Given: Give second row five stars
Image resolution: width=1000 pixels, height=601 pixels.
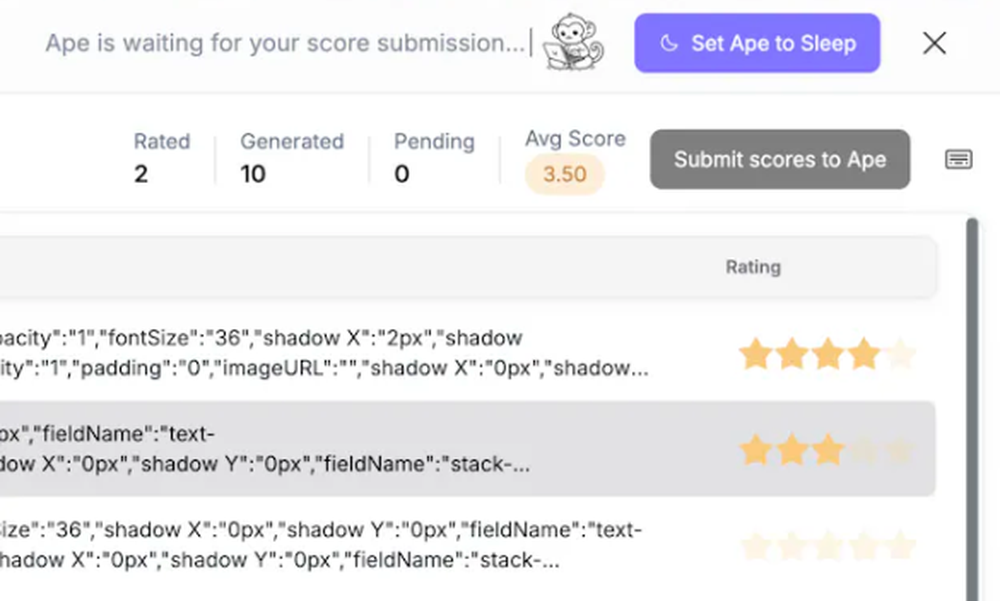Looking at the screenshot, I should [x=901, y=449].
